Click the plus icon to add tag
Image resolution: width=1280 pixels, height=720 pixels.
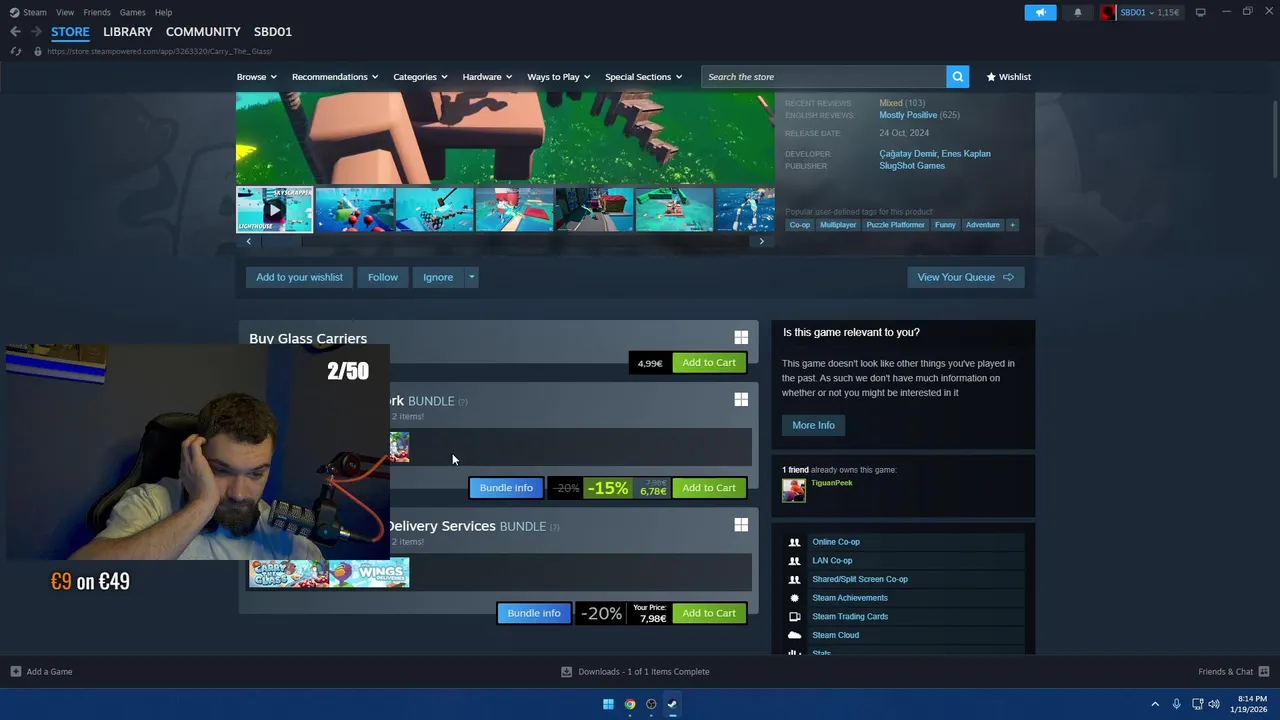pos(1012,225)
